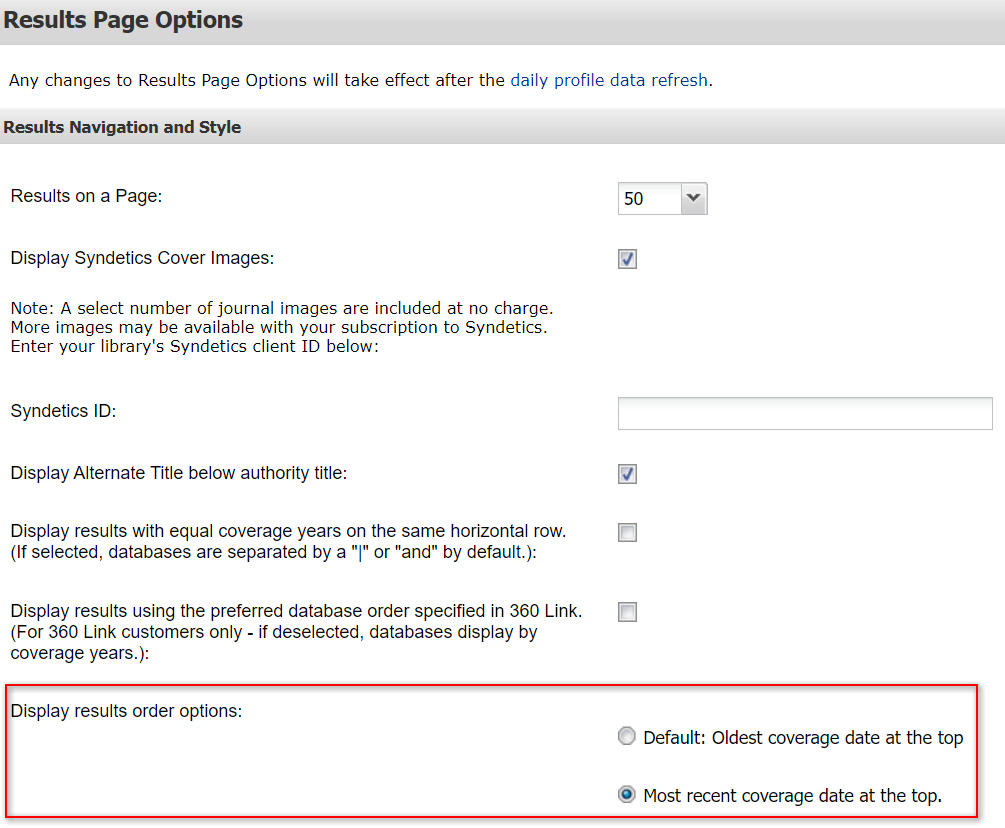Choose the Most recent coverage date radio button
Image resolution: width=1005 pixels, height=828 pixels.
point(627,796)
